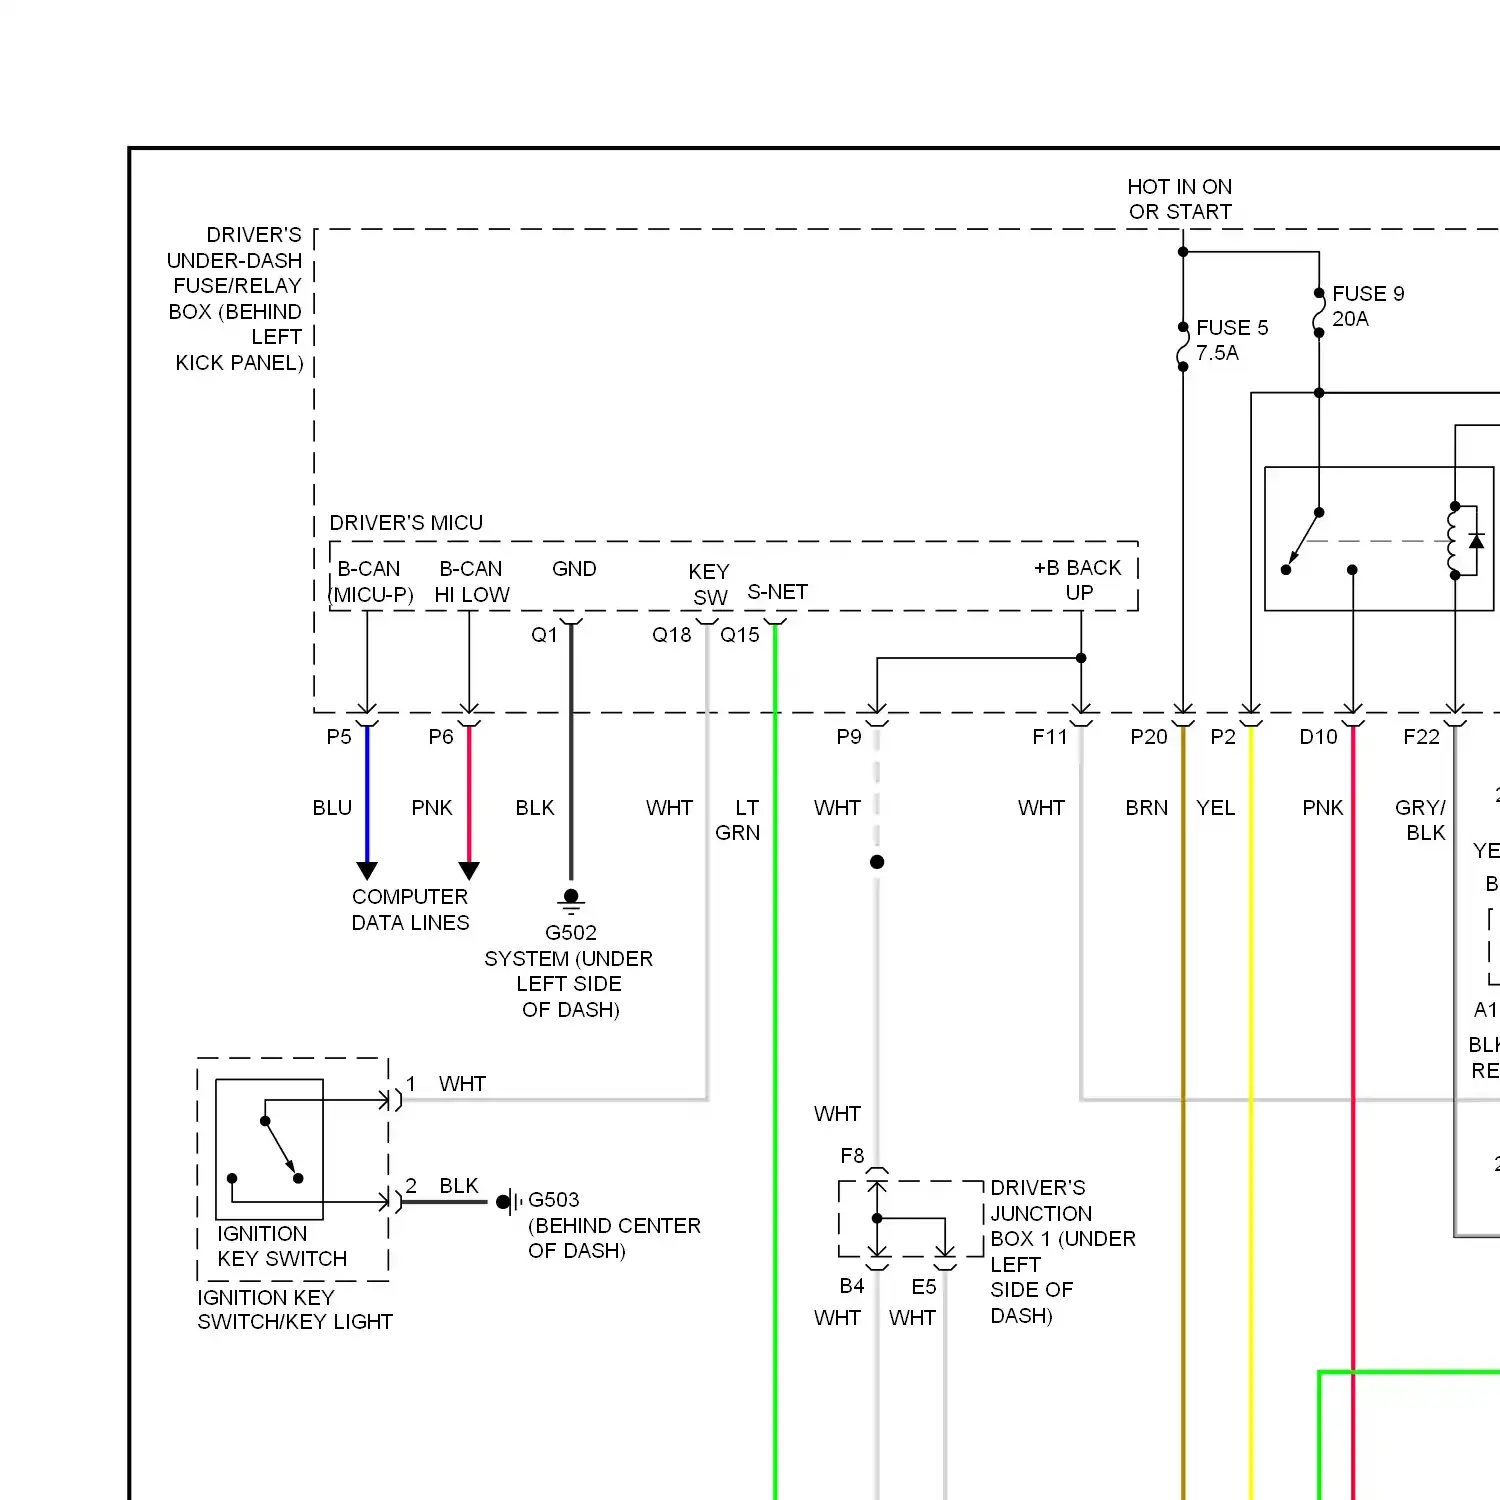Screen dimensions: 1500x1500
Task: Click the '+B BACK UP' pin label
Action: pos(1078,580)
